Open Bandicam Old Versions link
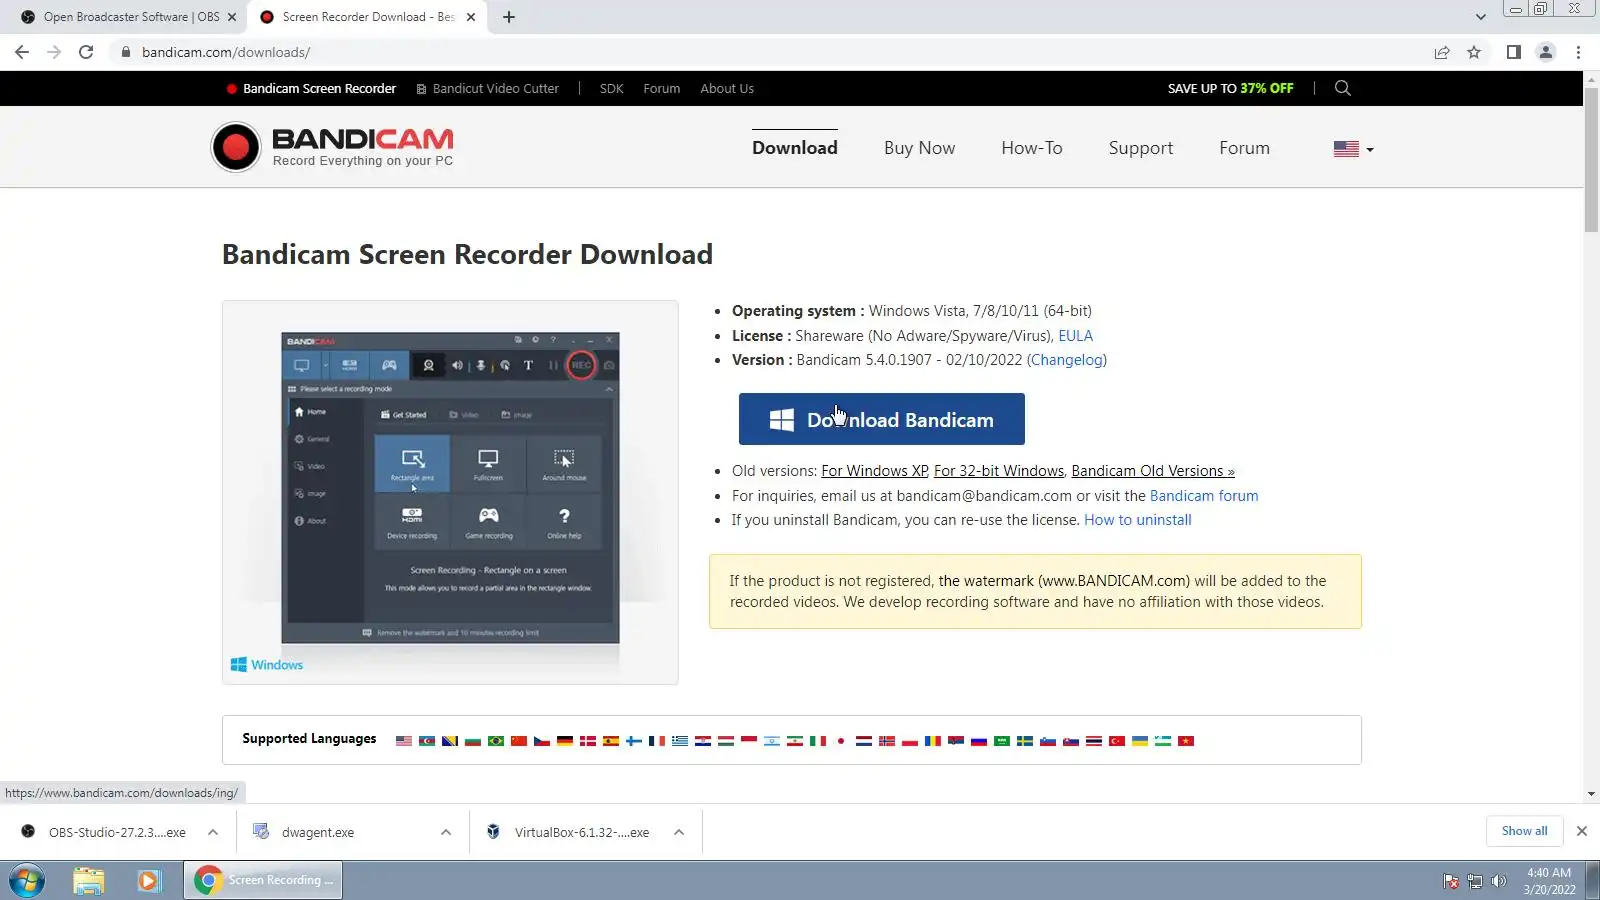Viewport: 1600px width, 900px height. point(1153,471)
